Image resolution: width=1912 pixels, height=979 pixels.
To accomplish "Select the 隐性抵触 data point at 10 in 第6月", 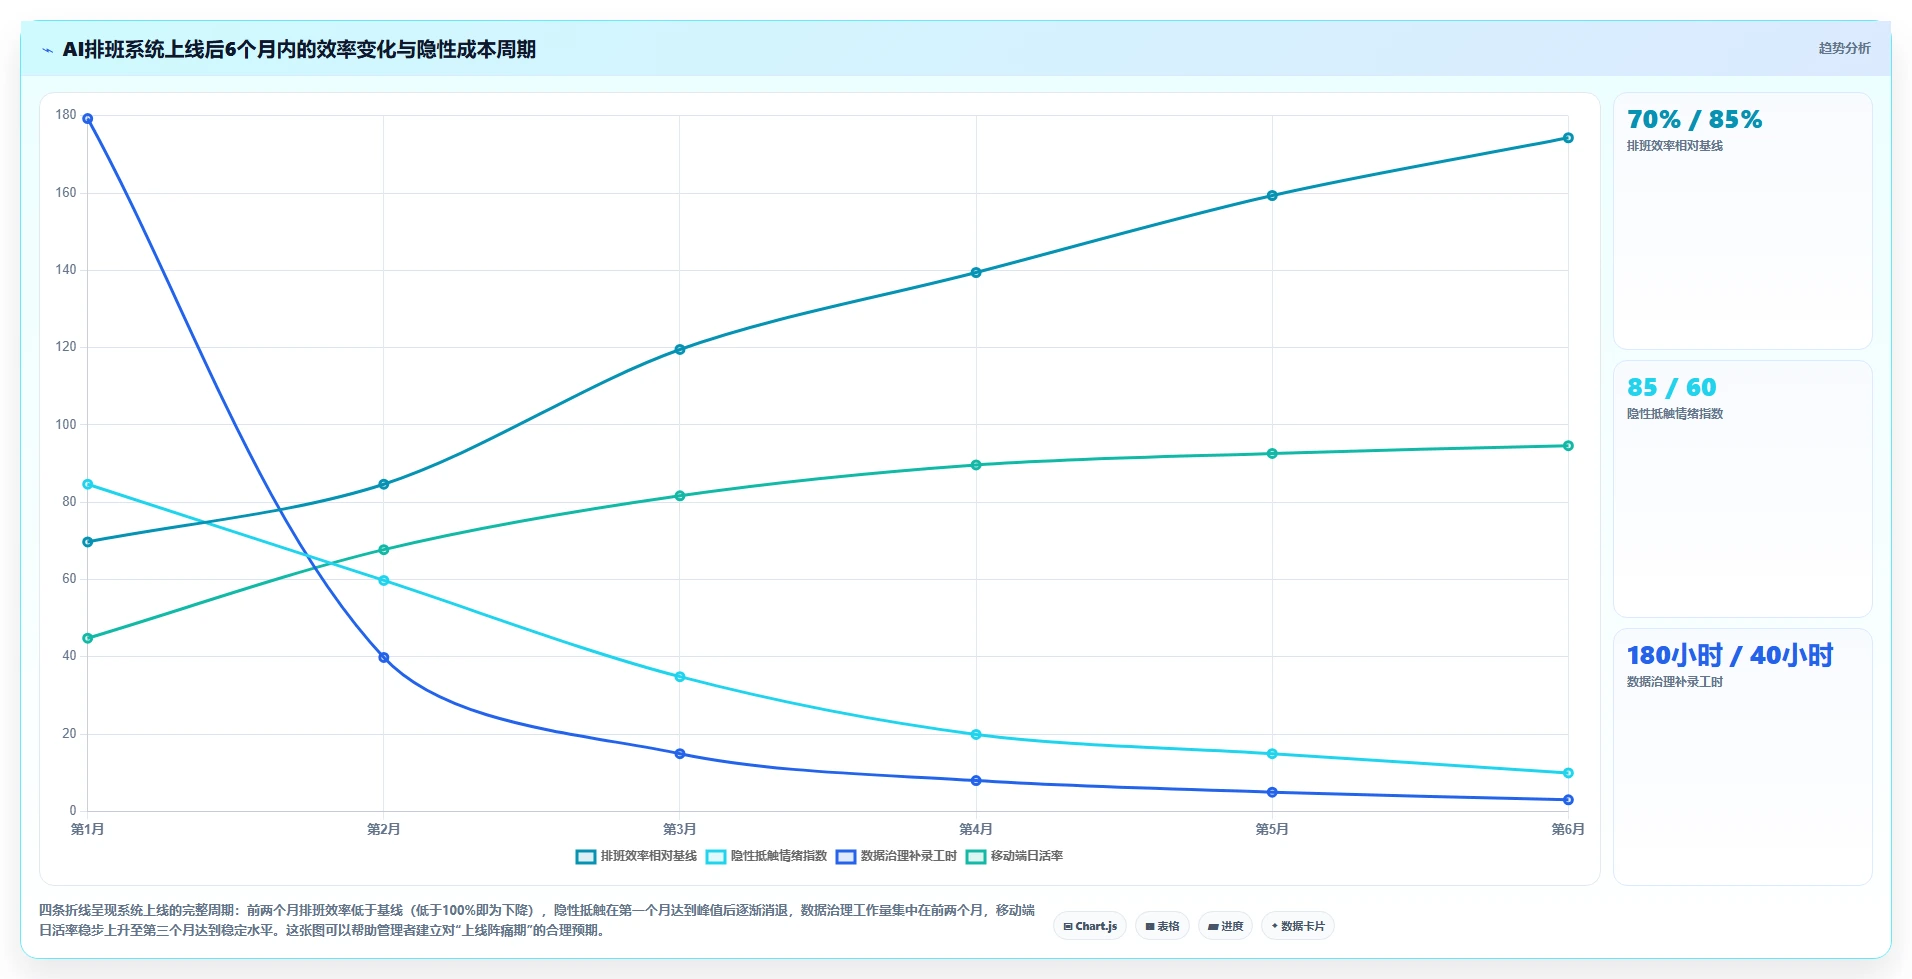I will coord(1568,773).
